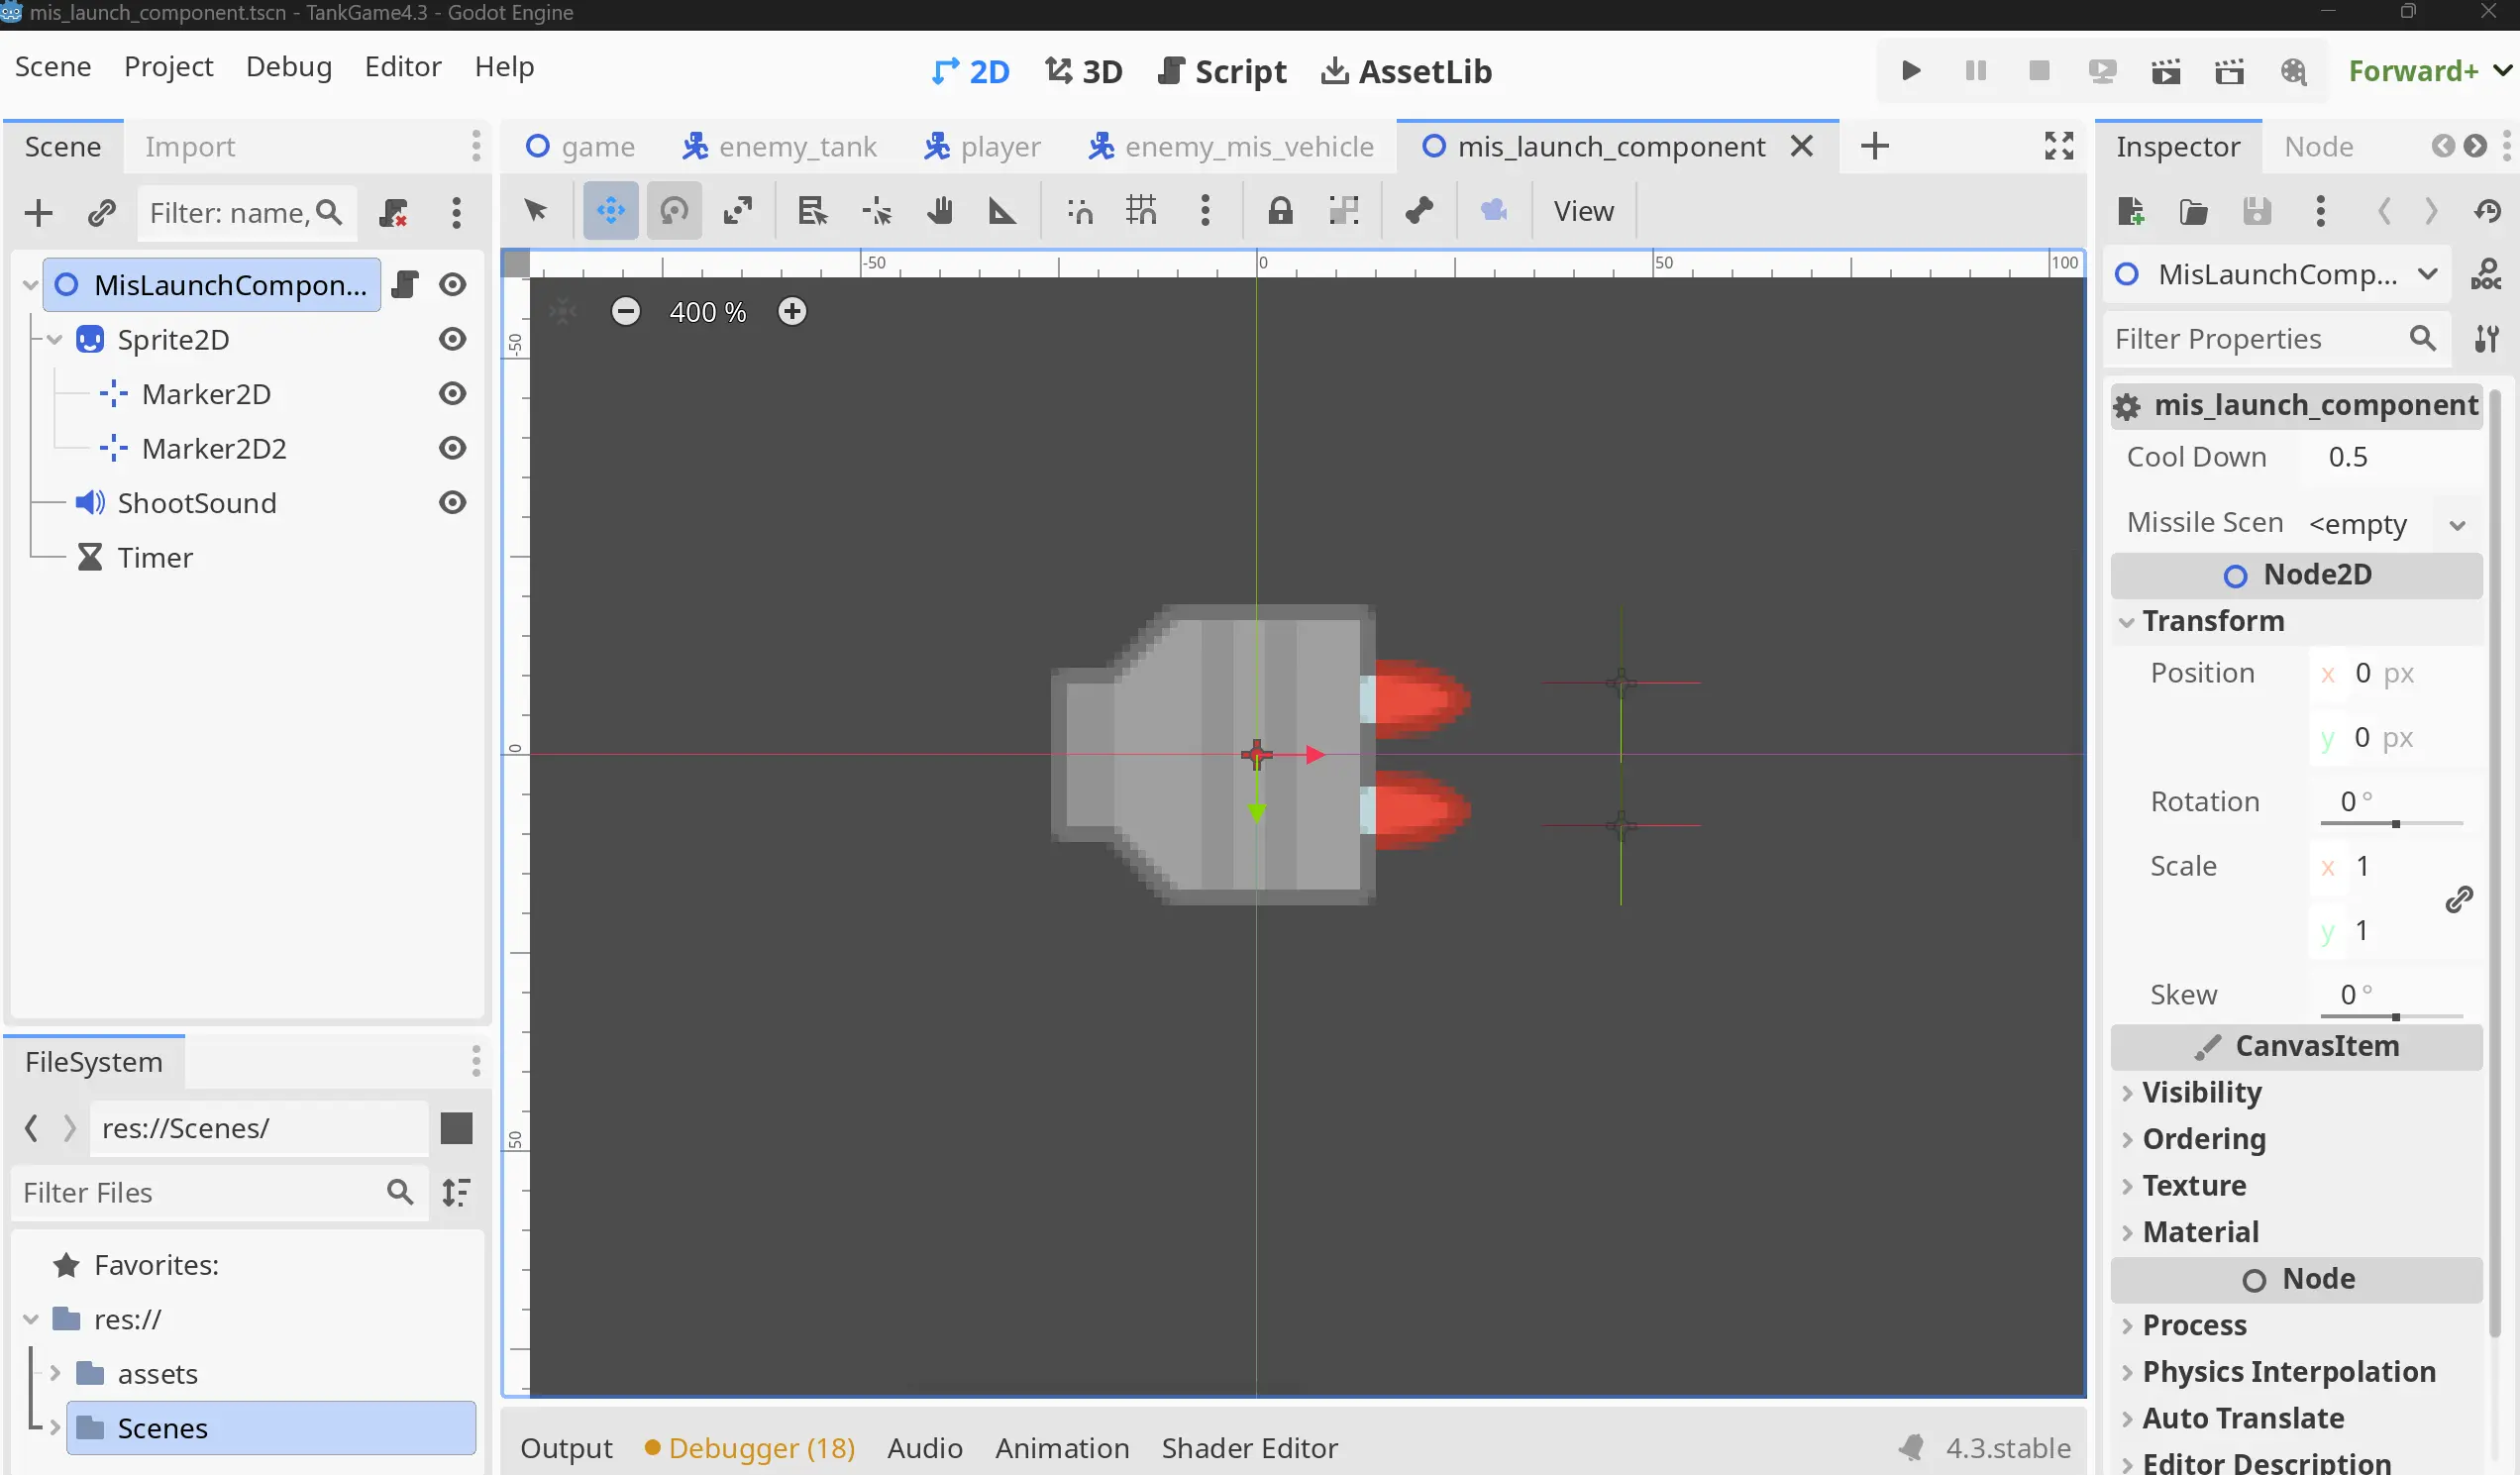Sort files in FileSystem panel
2520x1475 pixels.
[x=456, y=1192]
